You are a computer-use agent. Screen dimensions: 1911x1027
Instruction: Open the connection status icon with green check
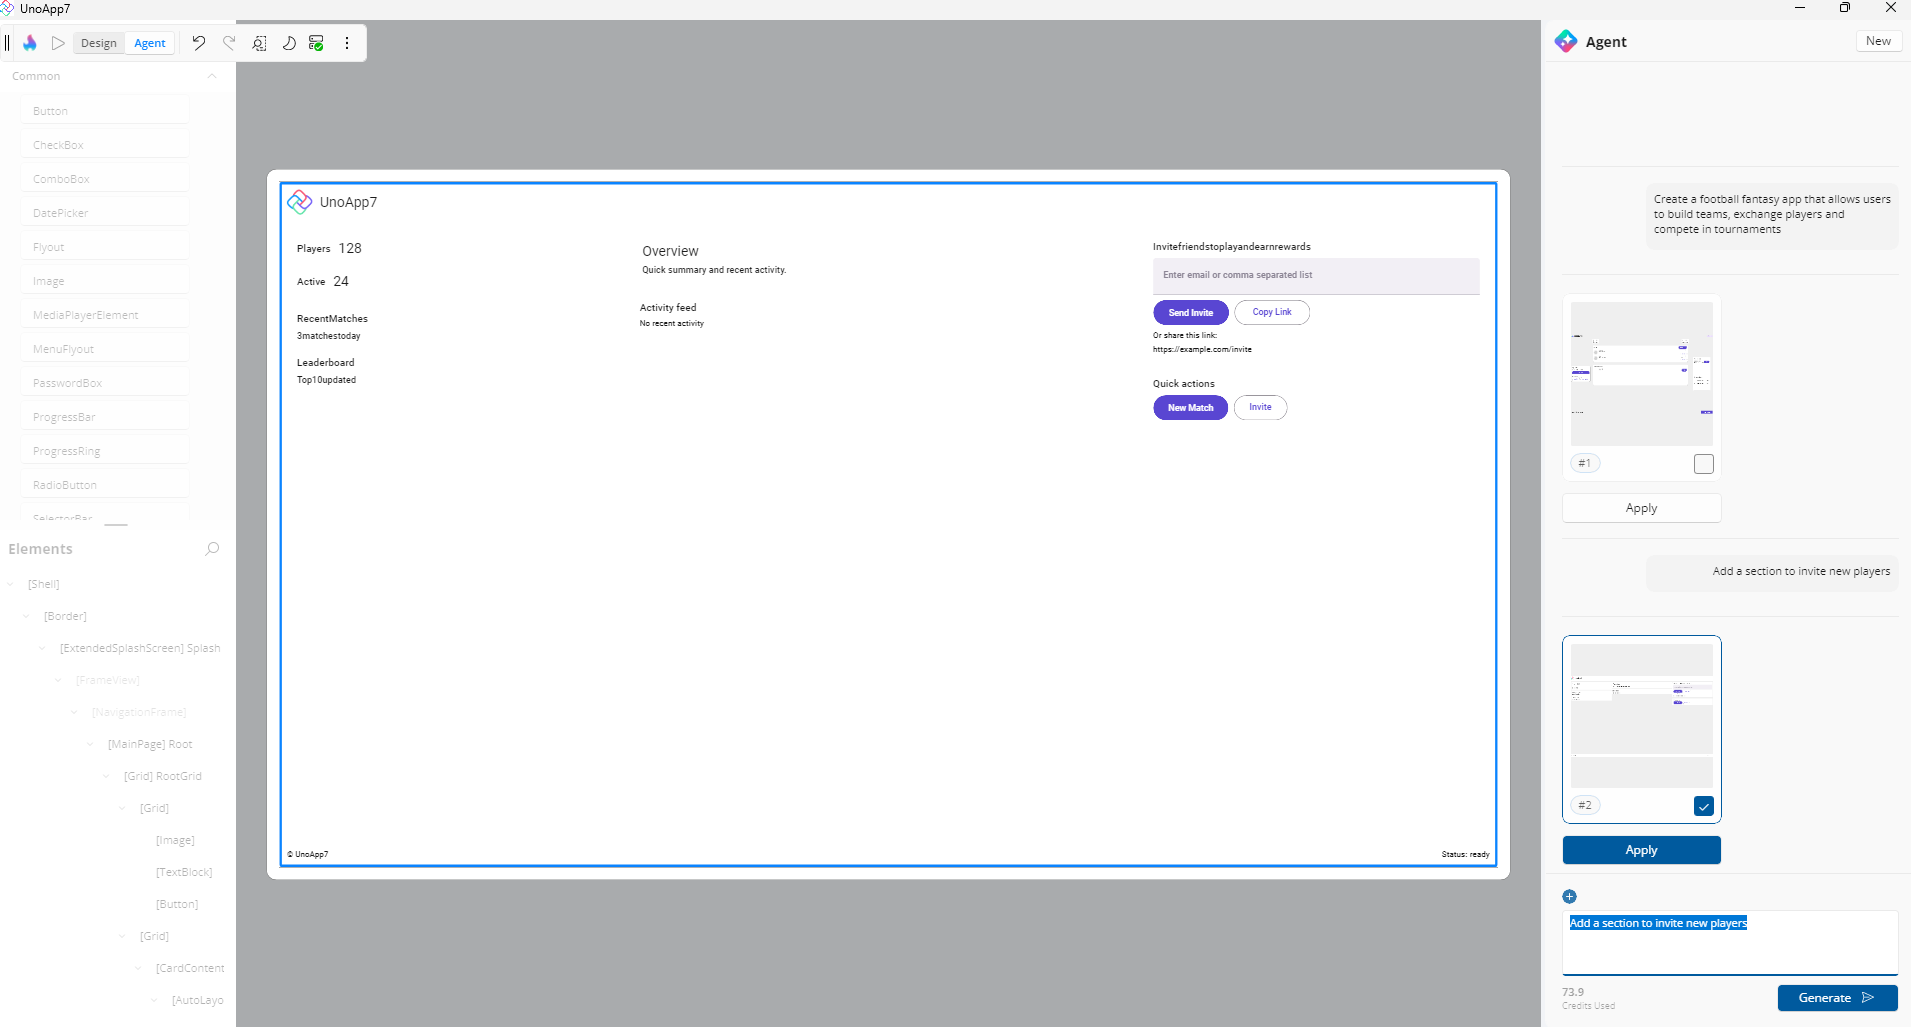click(x=316, y=43)
